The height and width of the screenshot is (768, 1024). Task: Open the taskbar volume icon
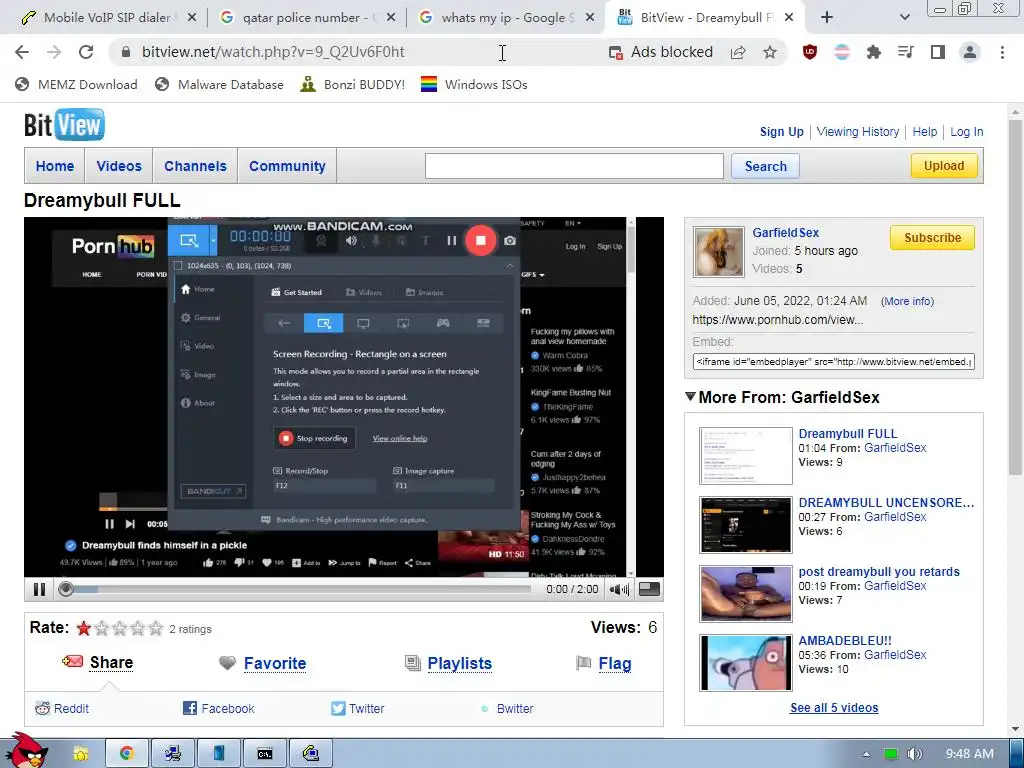coord(914,754)
